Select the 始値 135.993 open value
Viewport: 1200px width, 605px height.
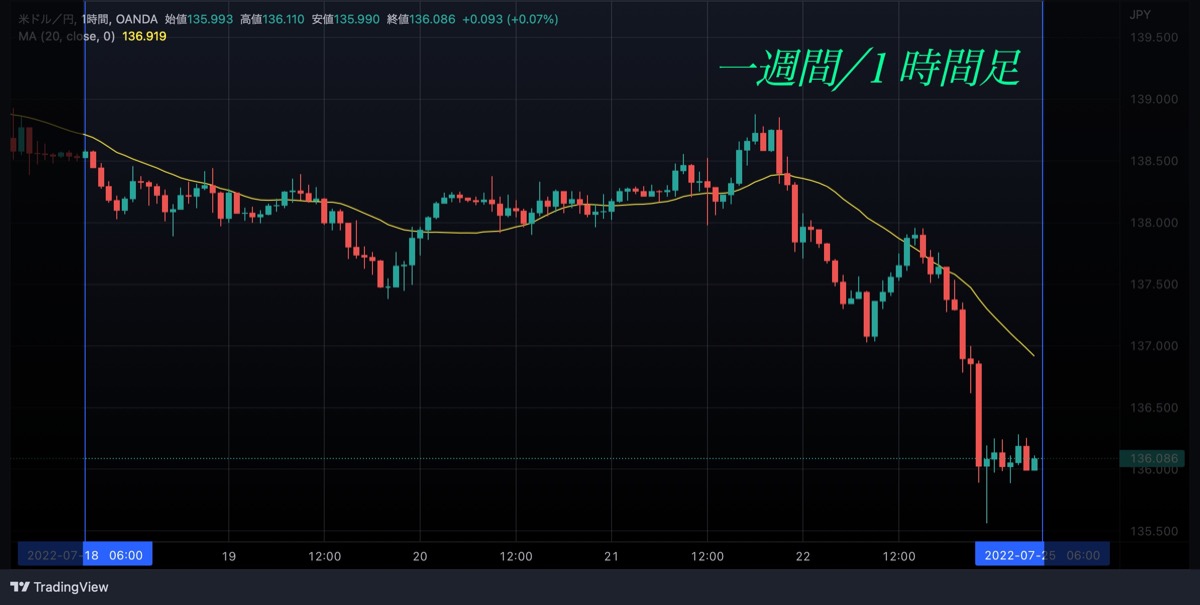pyautogui.click(x=199, y=20)
